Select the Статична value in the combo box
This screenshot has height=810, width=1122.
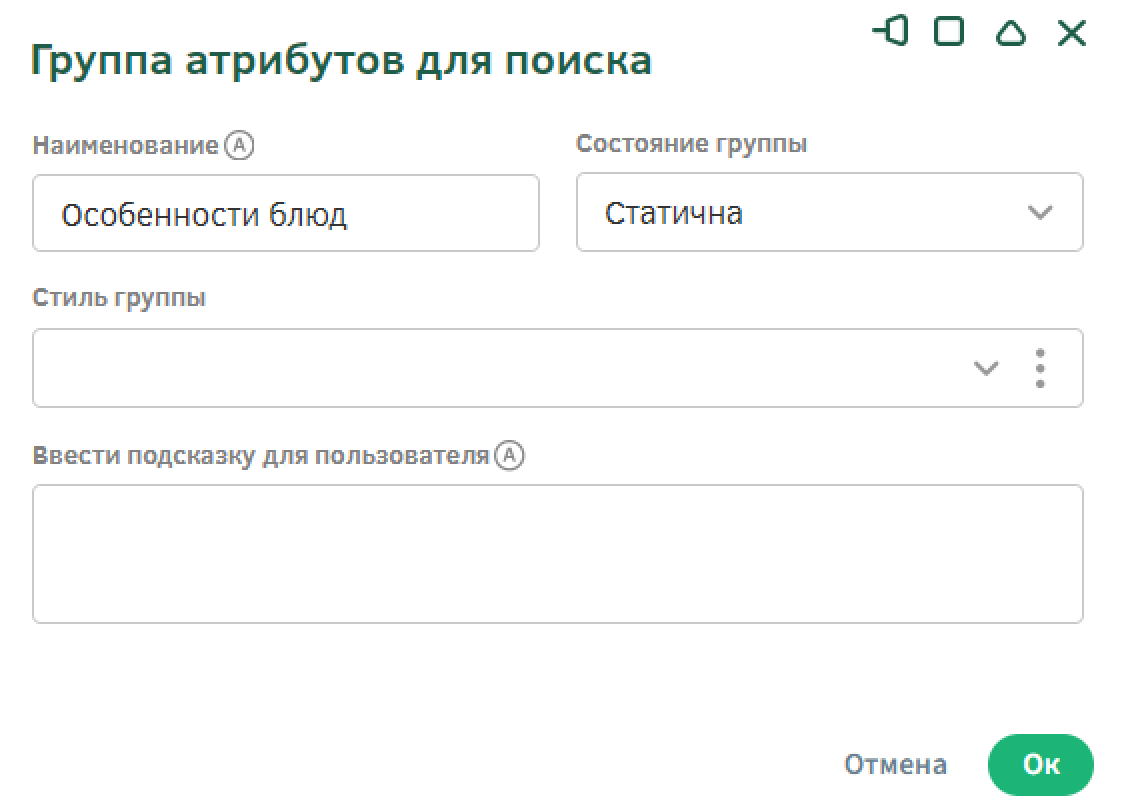[x=674, y=213]
